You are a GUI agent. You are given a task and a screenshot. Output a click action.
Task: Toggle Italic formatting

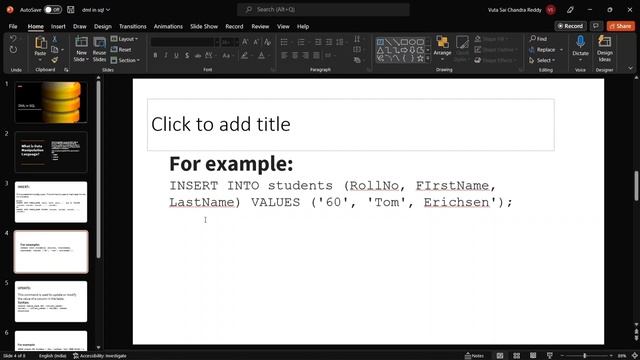(166, 56)
